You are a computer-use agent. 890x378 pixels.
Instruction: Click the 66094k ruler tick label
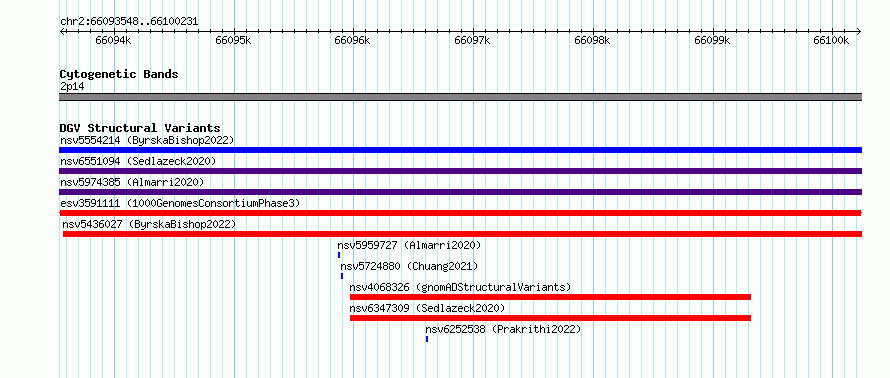tap(113, 40)
